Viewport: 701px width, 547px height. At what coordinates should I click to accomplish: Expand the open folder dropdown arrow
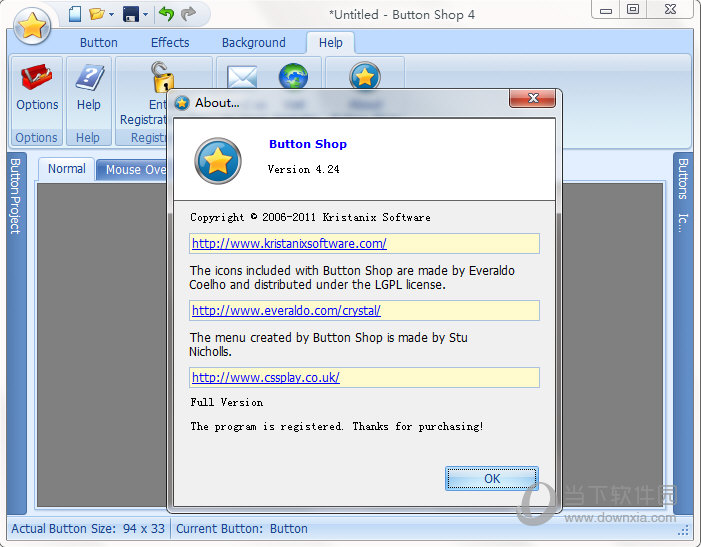[x=111, y=14]
